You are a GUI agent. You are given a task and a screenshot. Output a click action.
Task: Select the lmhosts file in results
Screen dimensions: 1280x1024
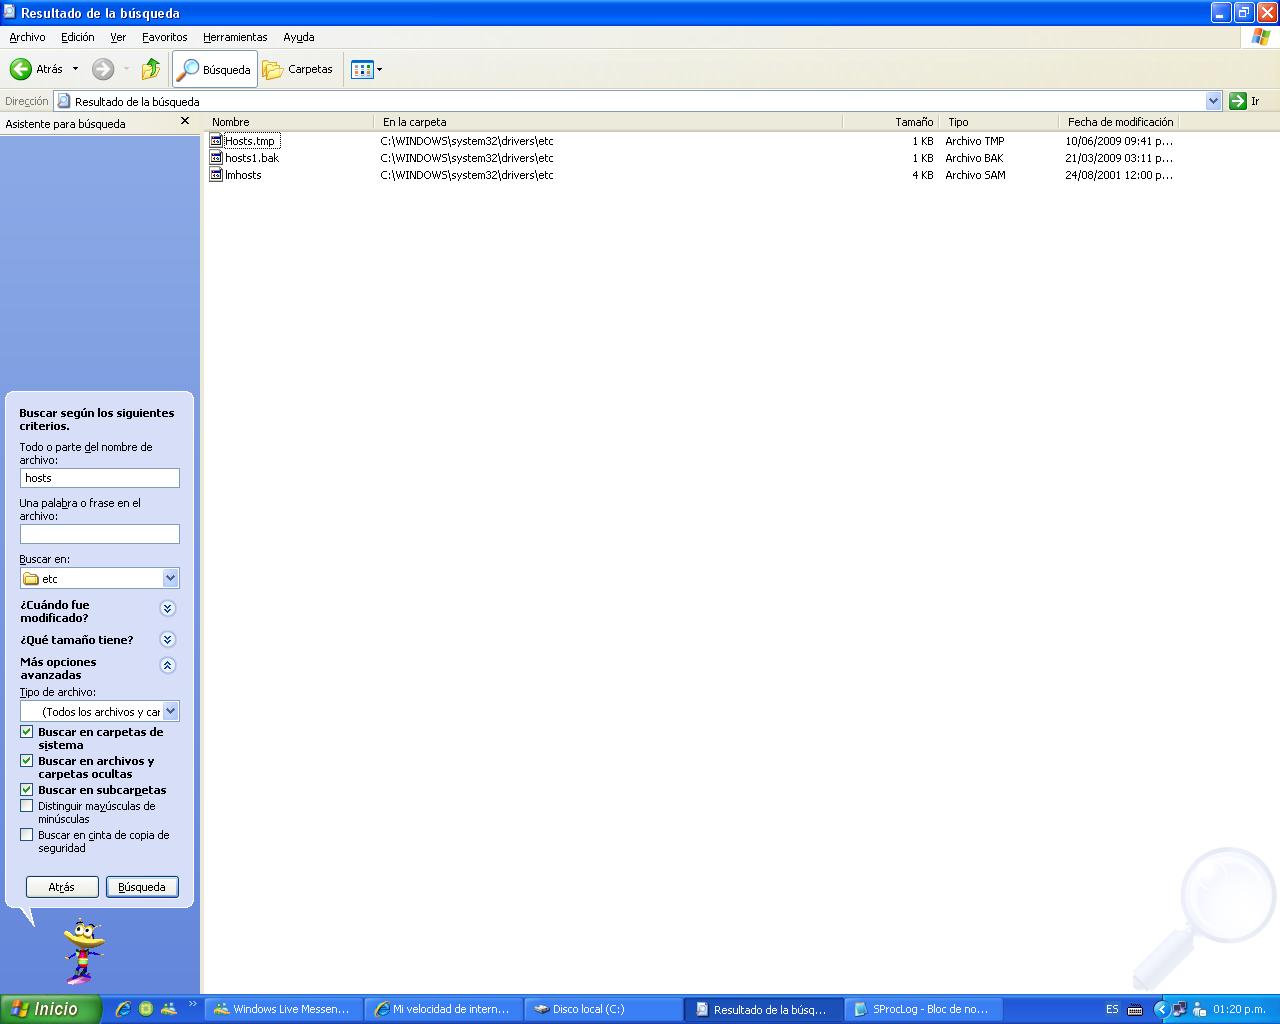(242, 175)
